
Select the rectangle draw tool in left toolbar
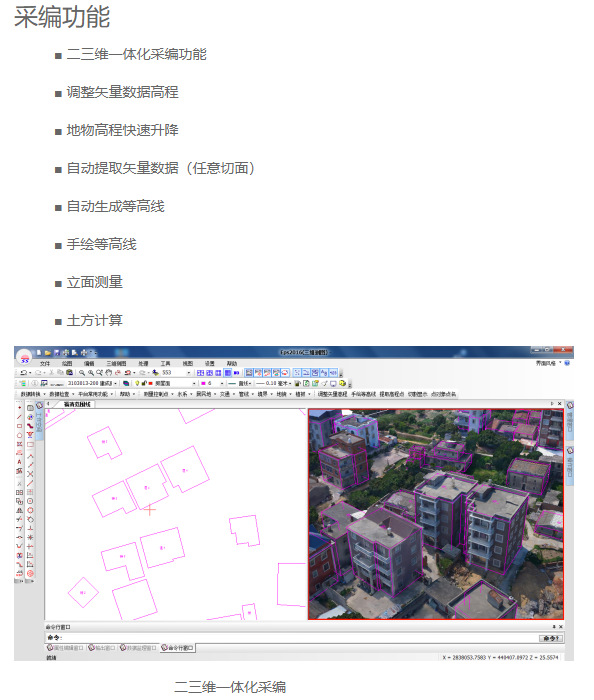point(19,426)
